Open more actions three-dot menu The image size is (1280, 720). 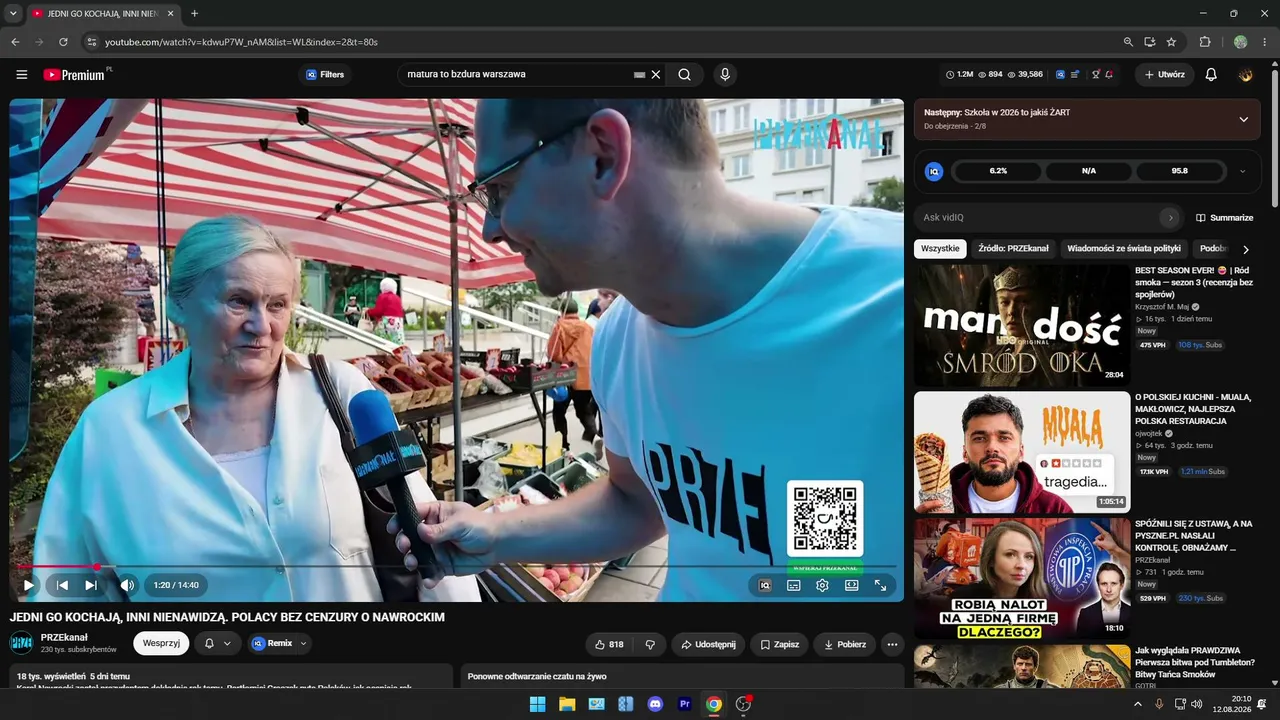[893, 644]
